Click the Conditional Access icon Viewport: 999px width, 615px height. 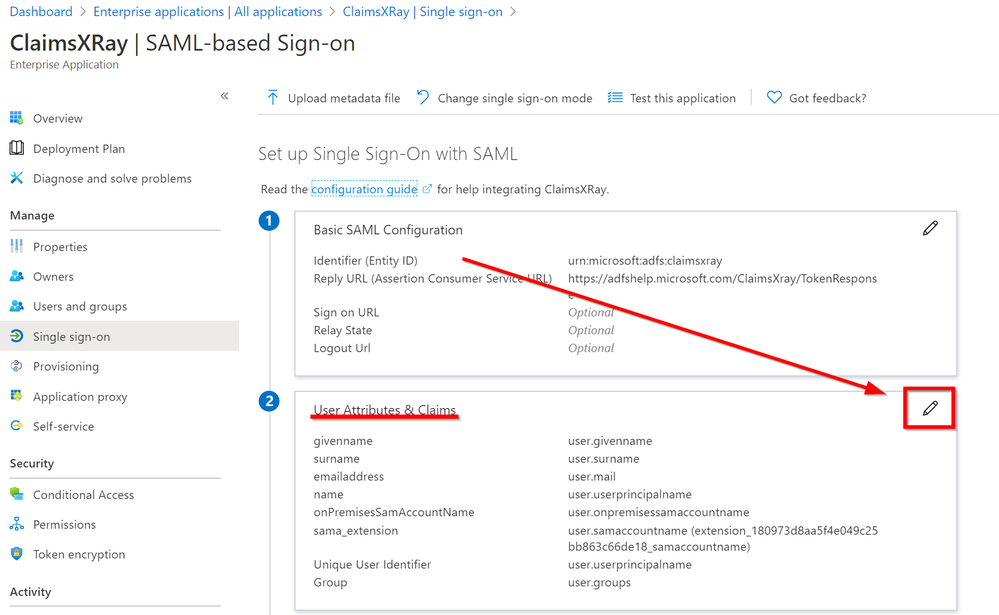coord(16,494)
